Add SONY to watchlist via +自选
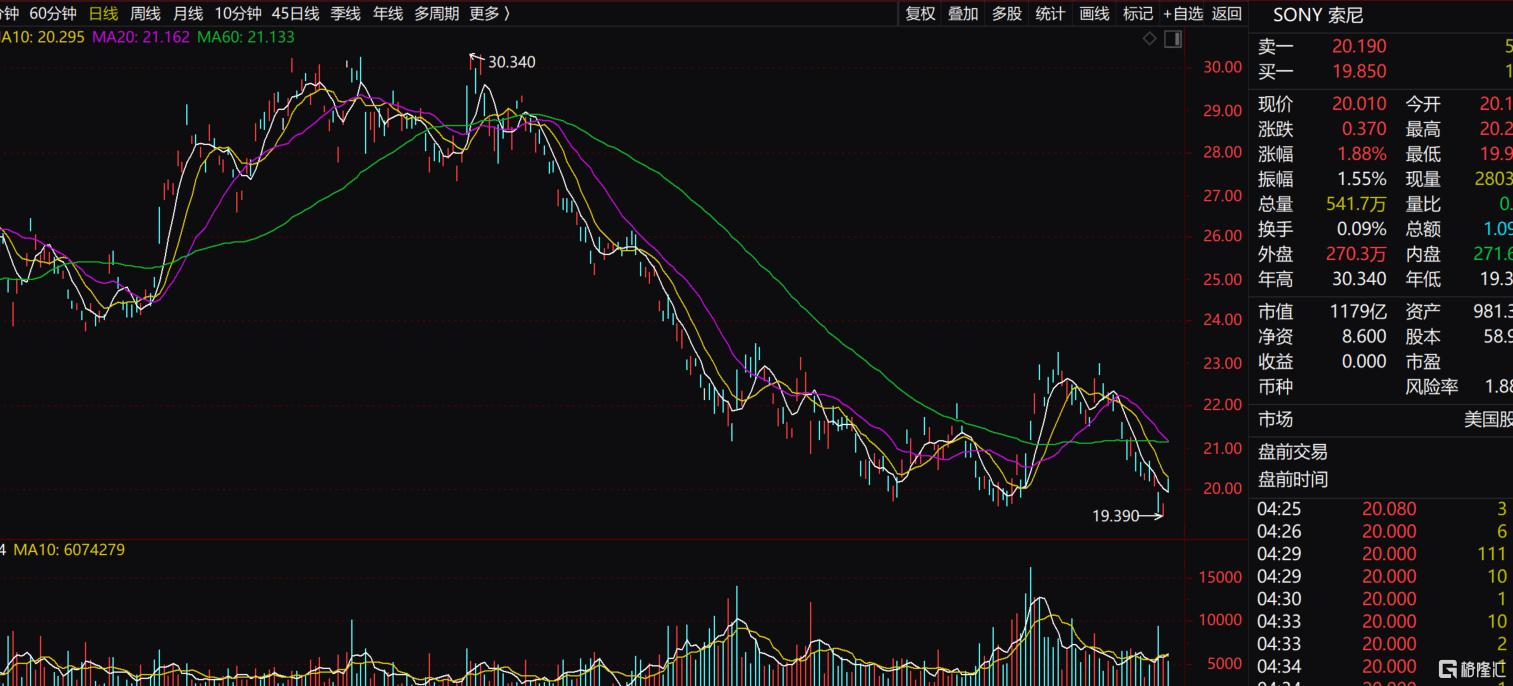The image size is (1513, 686). pyautogui.click(x=1183, y=14)
